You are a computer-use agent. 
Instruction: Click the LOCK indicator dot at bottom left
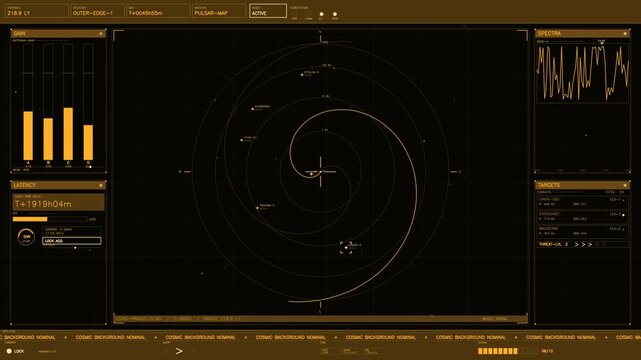coord(9,351)
